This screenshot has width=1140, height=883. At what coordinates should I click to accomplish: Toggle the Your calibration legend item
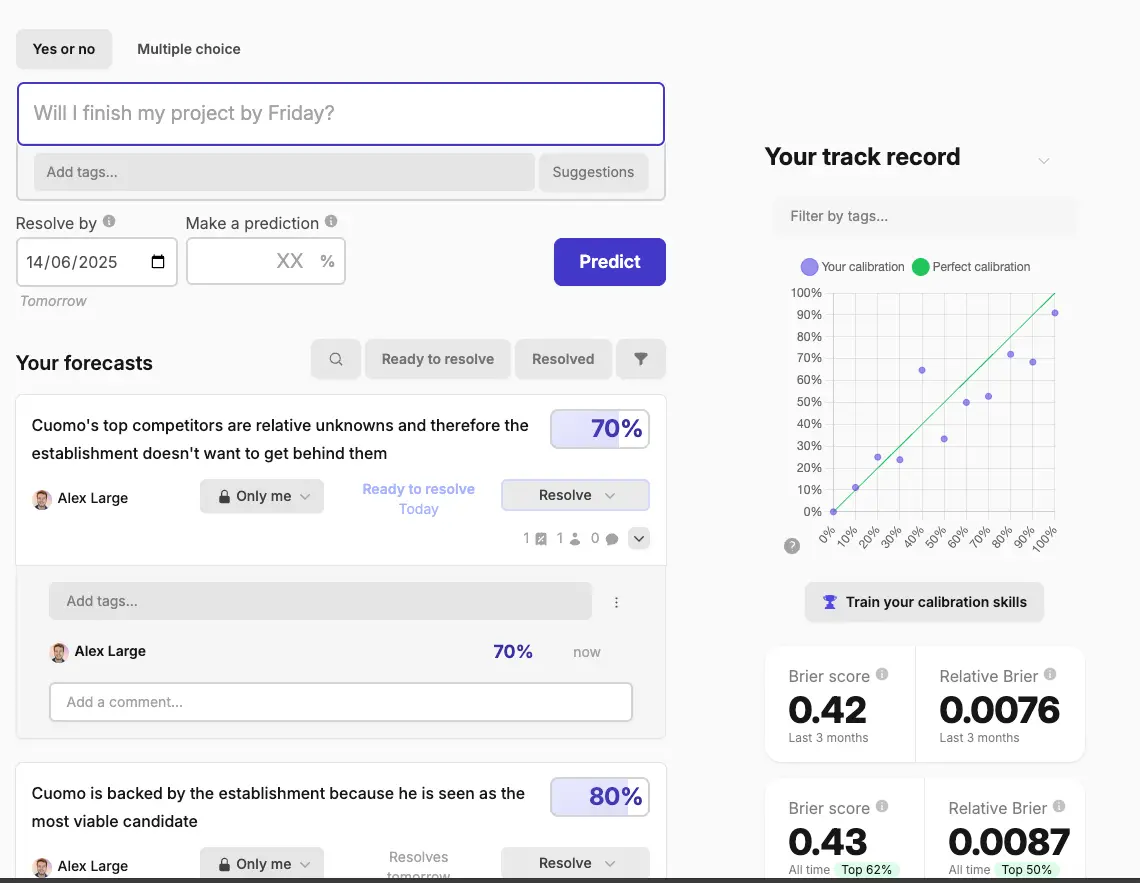852,267
